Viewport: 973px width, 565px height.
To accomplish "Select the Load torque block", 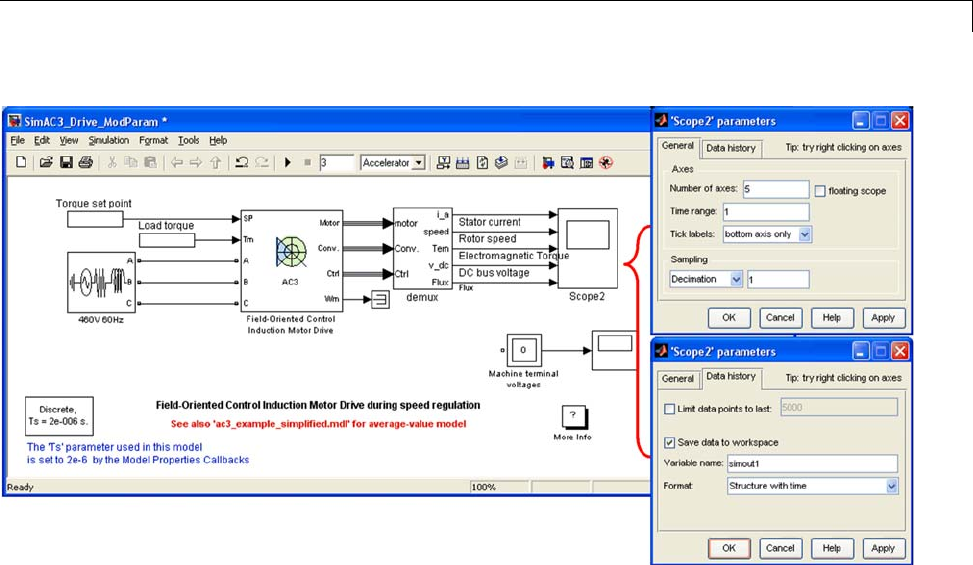I will [167, 240].
